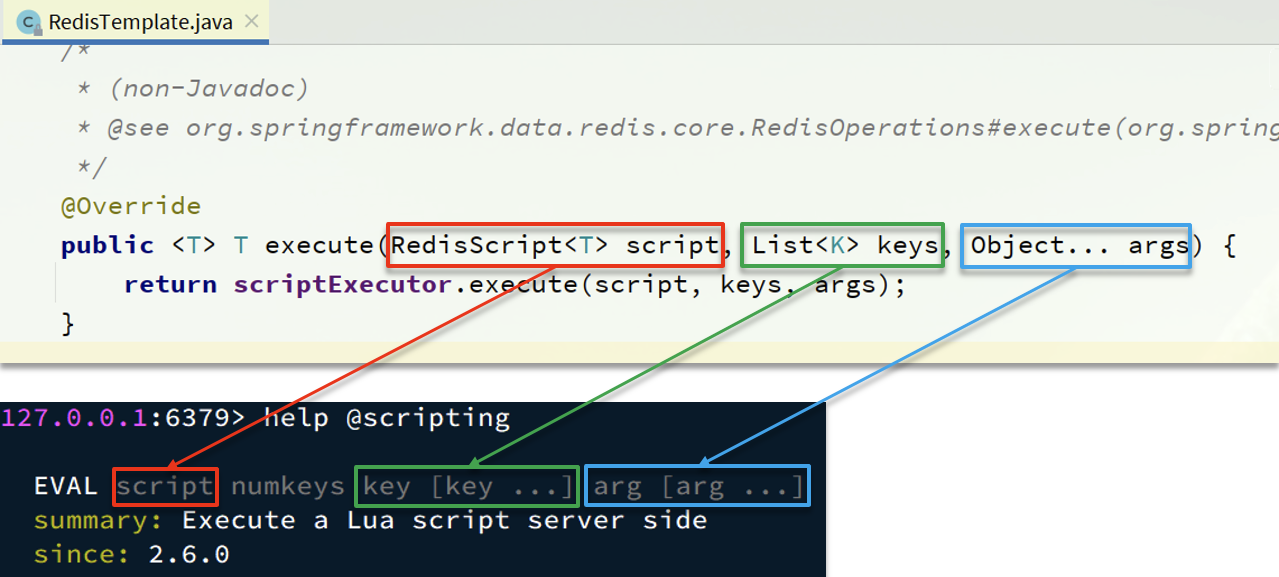The image size is (1279, 577).
Task: Click the @Override annotation
Action: (x=131, y=206)
